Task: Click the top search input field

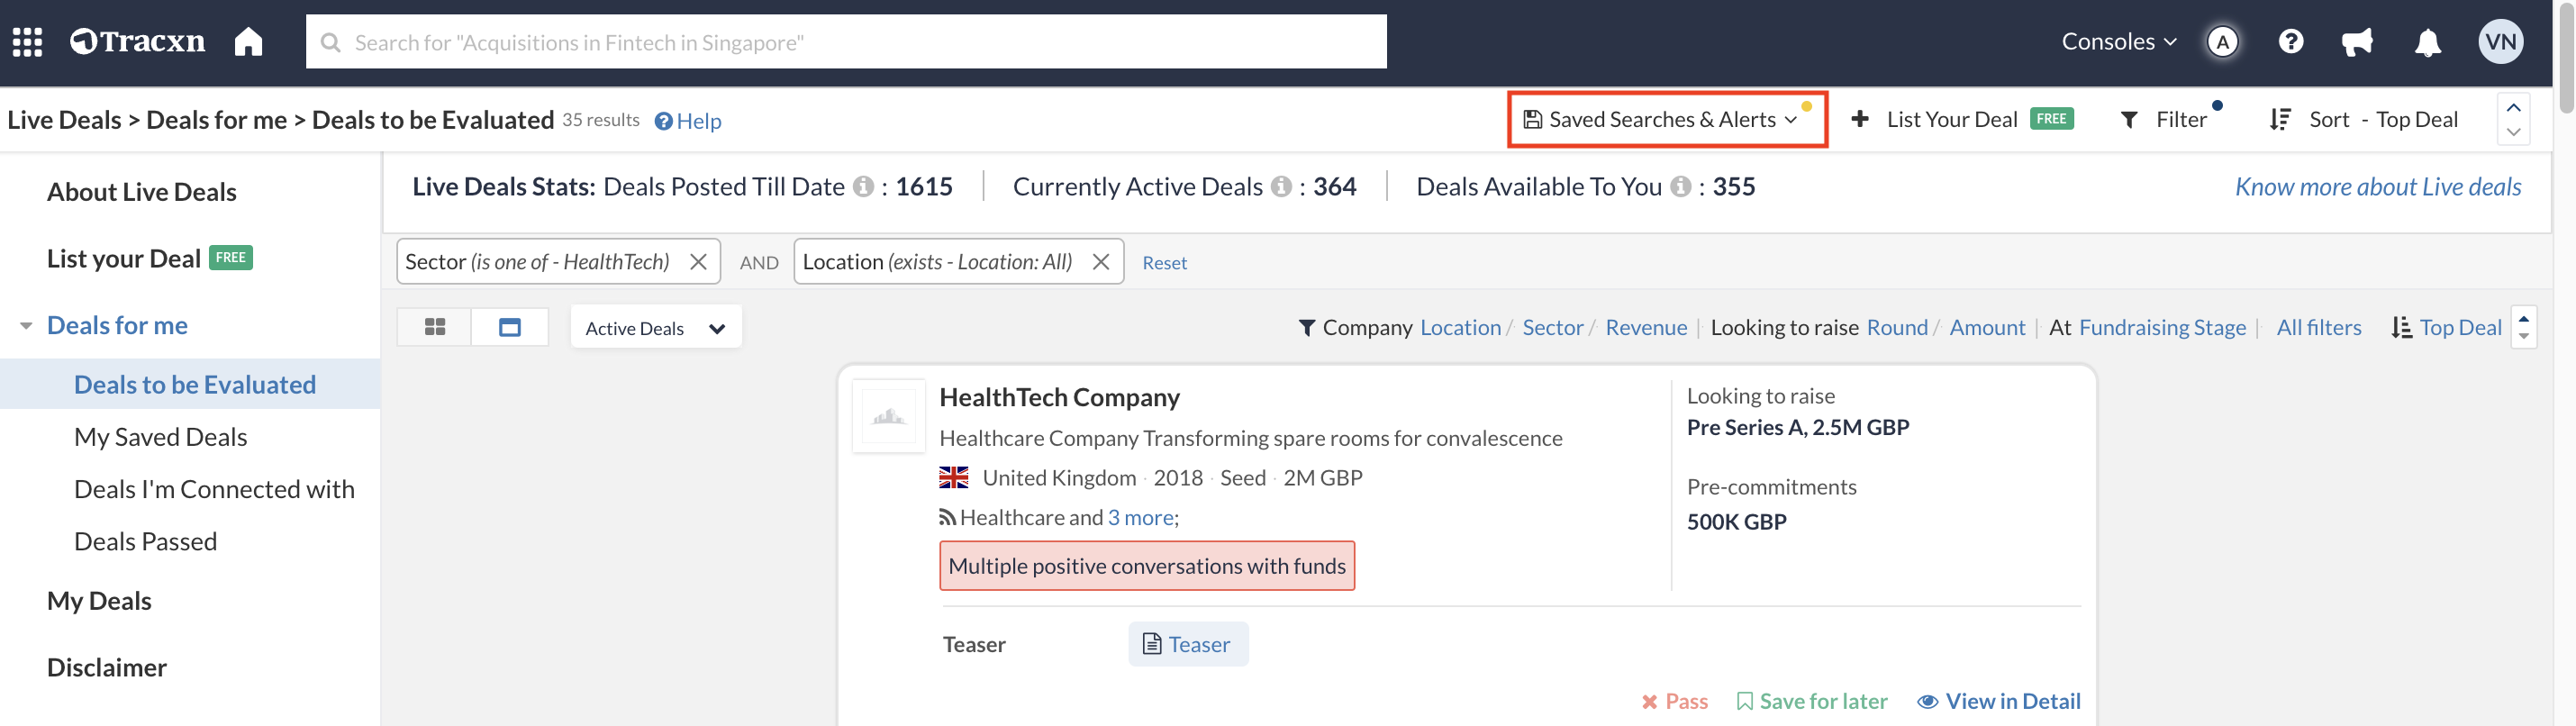Action: pyautogui.click(x=845, y=42)
